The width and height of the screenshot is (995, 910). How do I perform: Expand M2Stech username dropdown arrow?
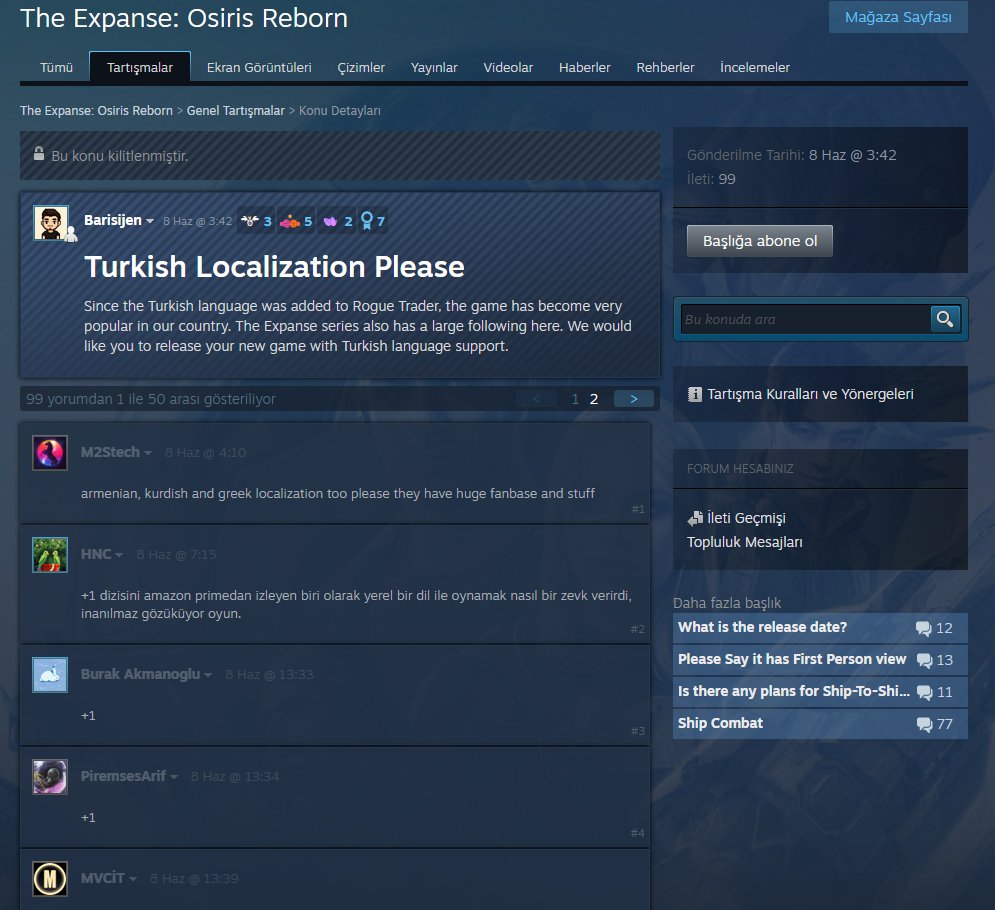(148, 453)
